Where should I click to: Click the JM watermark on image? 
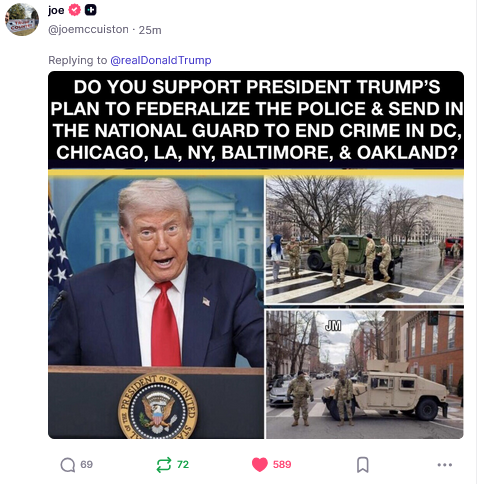(333, 326)
